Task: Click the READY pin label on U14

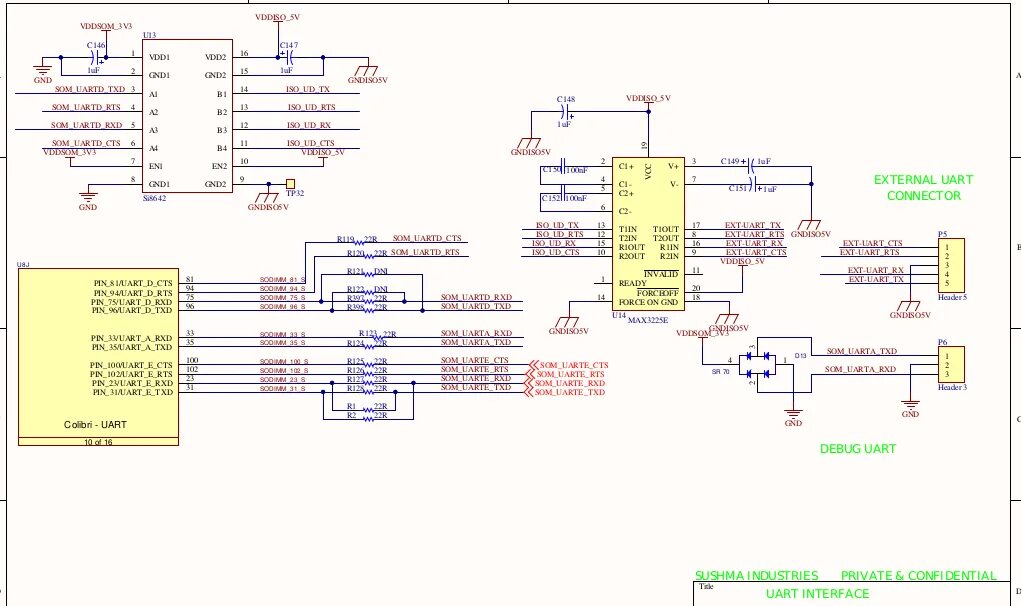Action: coord(632,283)
